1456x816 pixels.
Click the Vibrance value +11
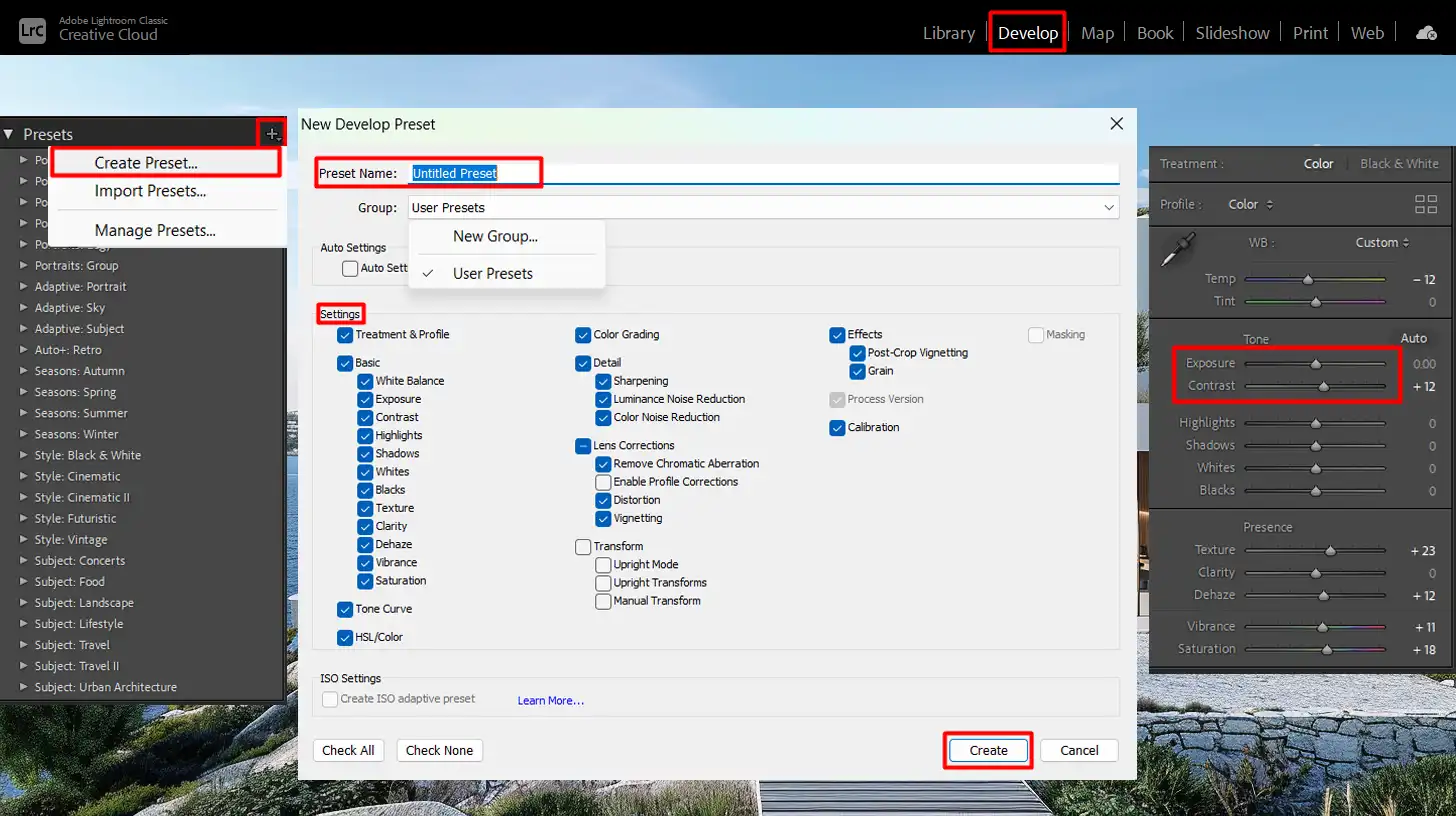(x=1424, y=627)
